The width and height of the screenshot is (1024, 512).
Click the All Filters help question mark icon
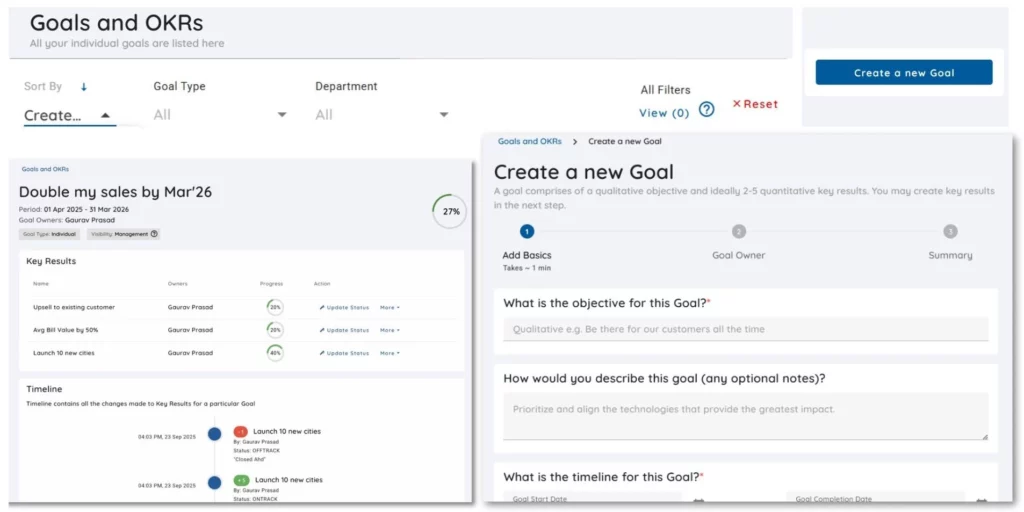click(x=706, y=109)
